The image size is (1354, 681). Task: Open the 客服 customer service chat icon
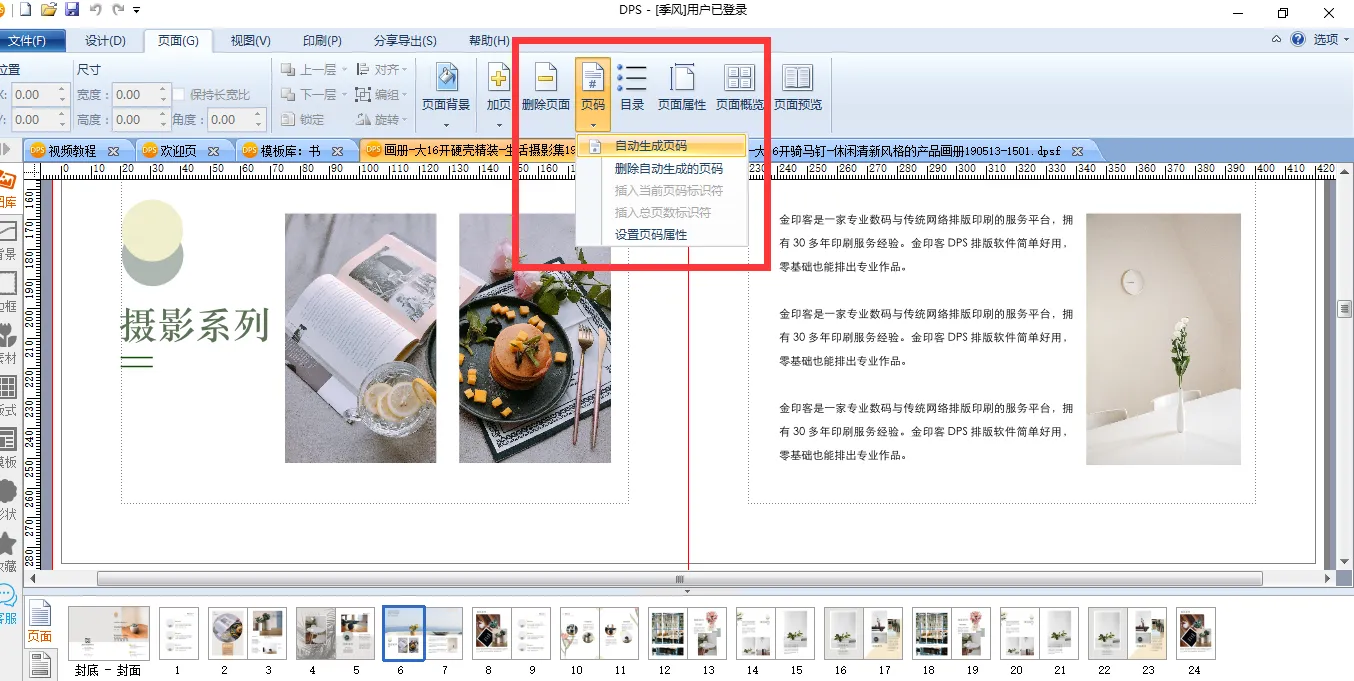8,605
